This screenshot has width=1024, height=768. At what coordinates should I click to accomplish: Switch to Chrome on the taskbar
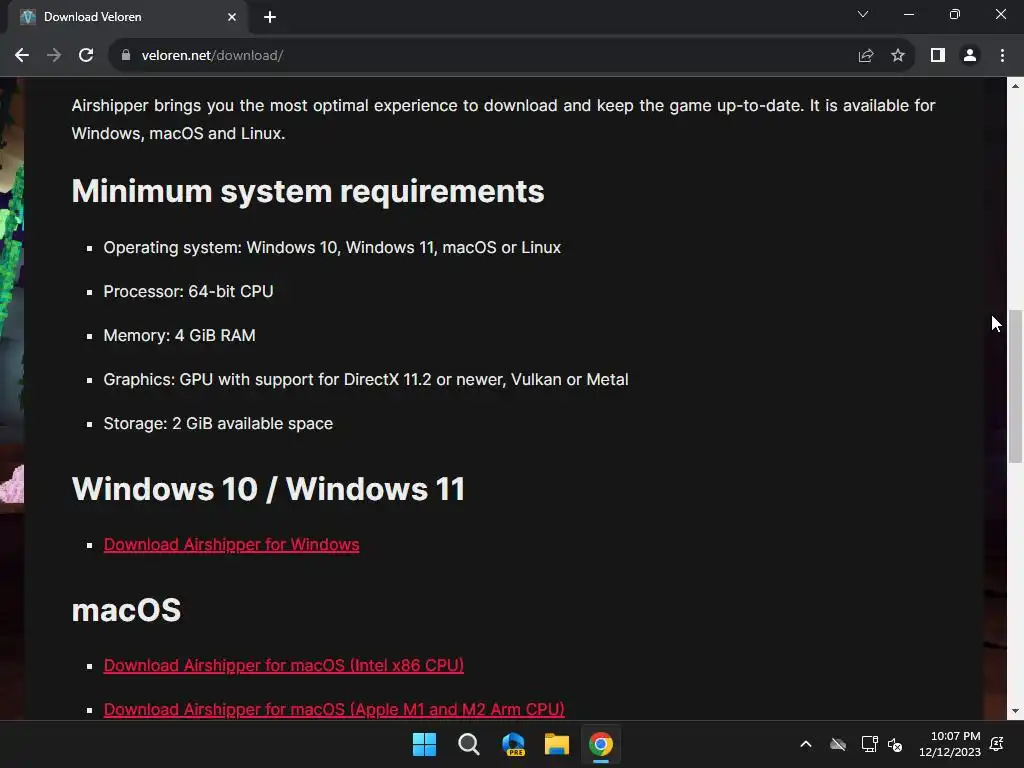(601, 744)
